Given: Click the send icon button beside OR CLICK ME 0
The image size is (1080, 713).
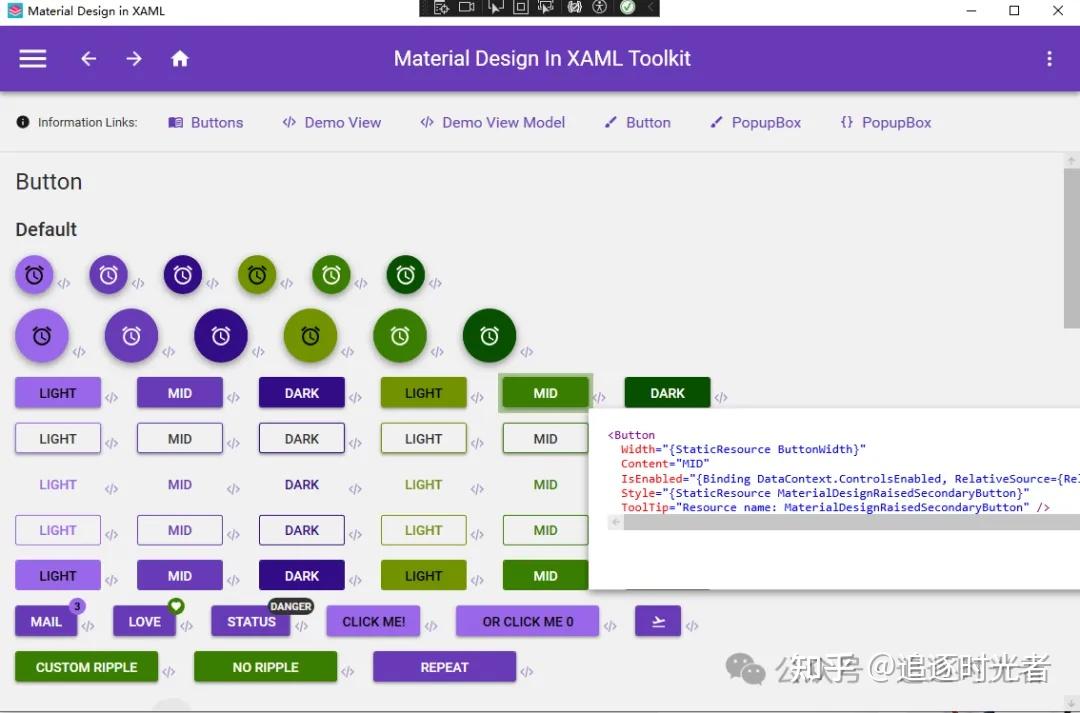Looking at the screenshot, I should [657, 621].
